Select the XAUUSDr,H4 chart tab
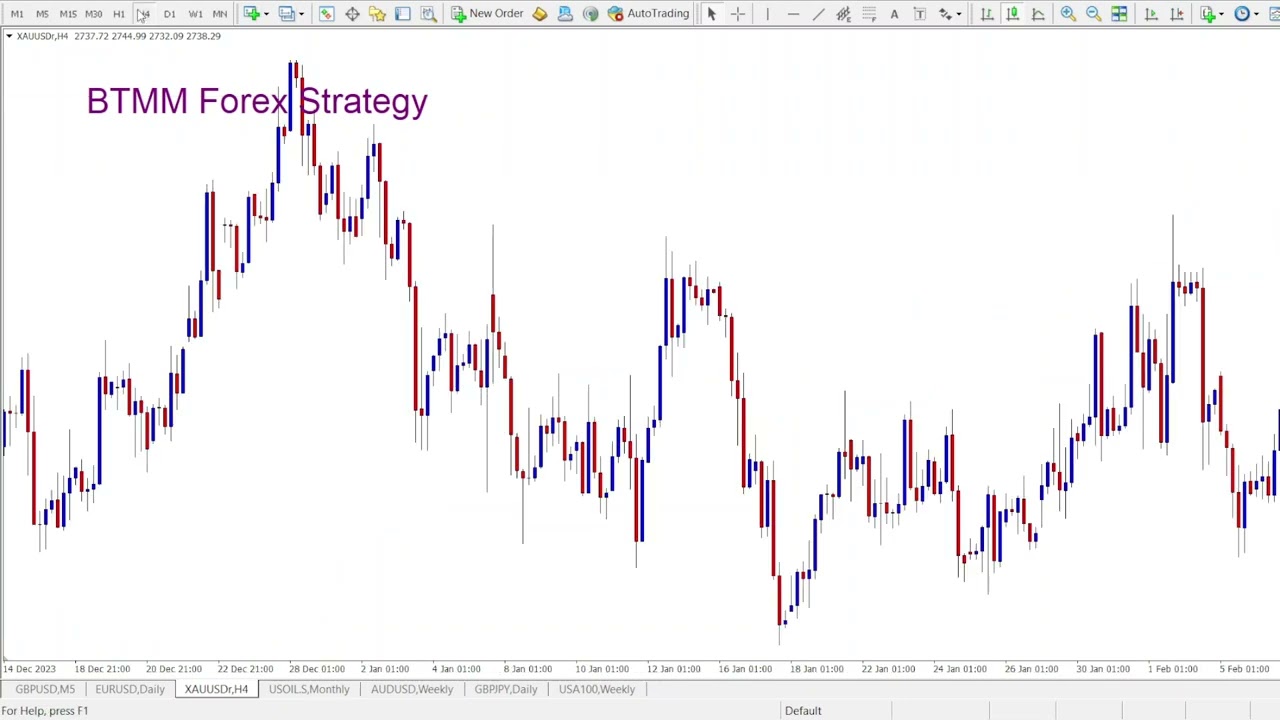Screen dimensions: 1280x720 click(216, 689)
